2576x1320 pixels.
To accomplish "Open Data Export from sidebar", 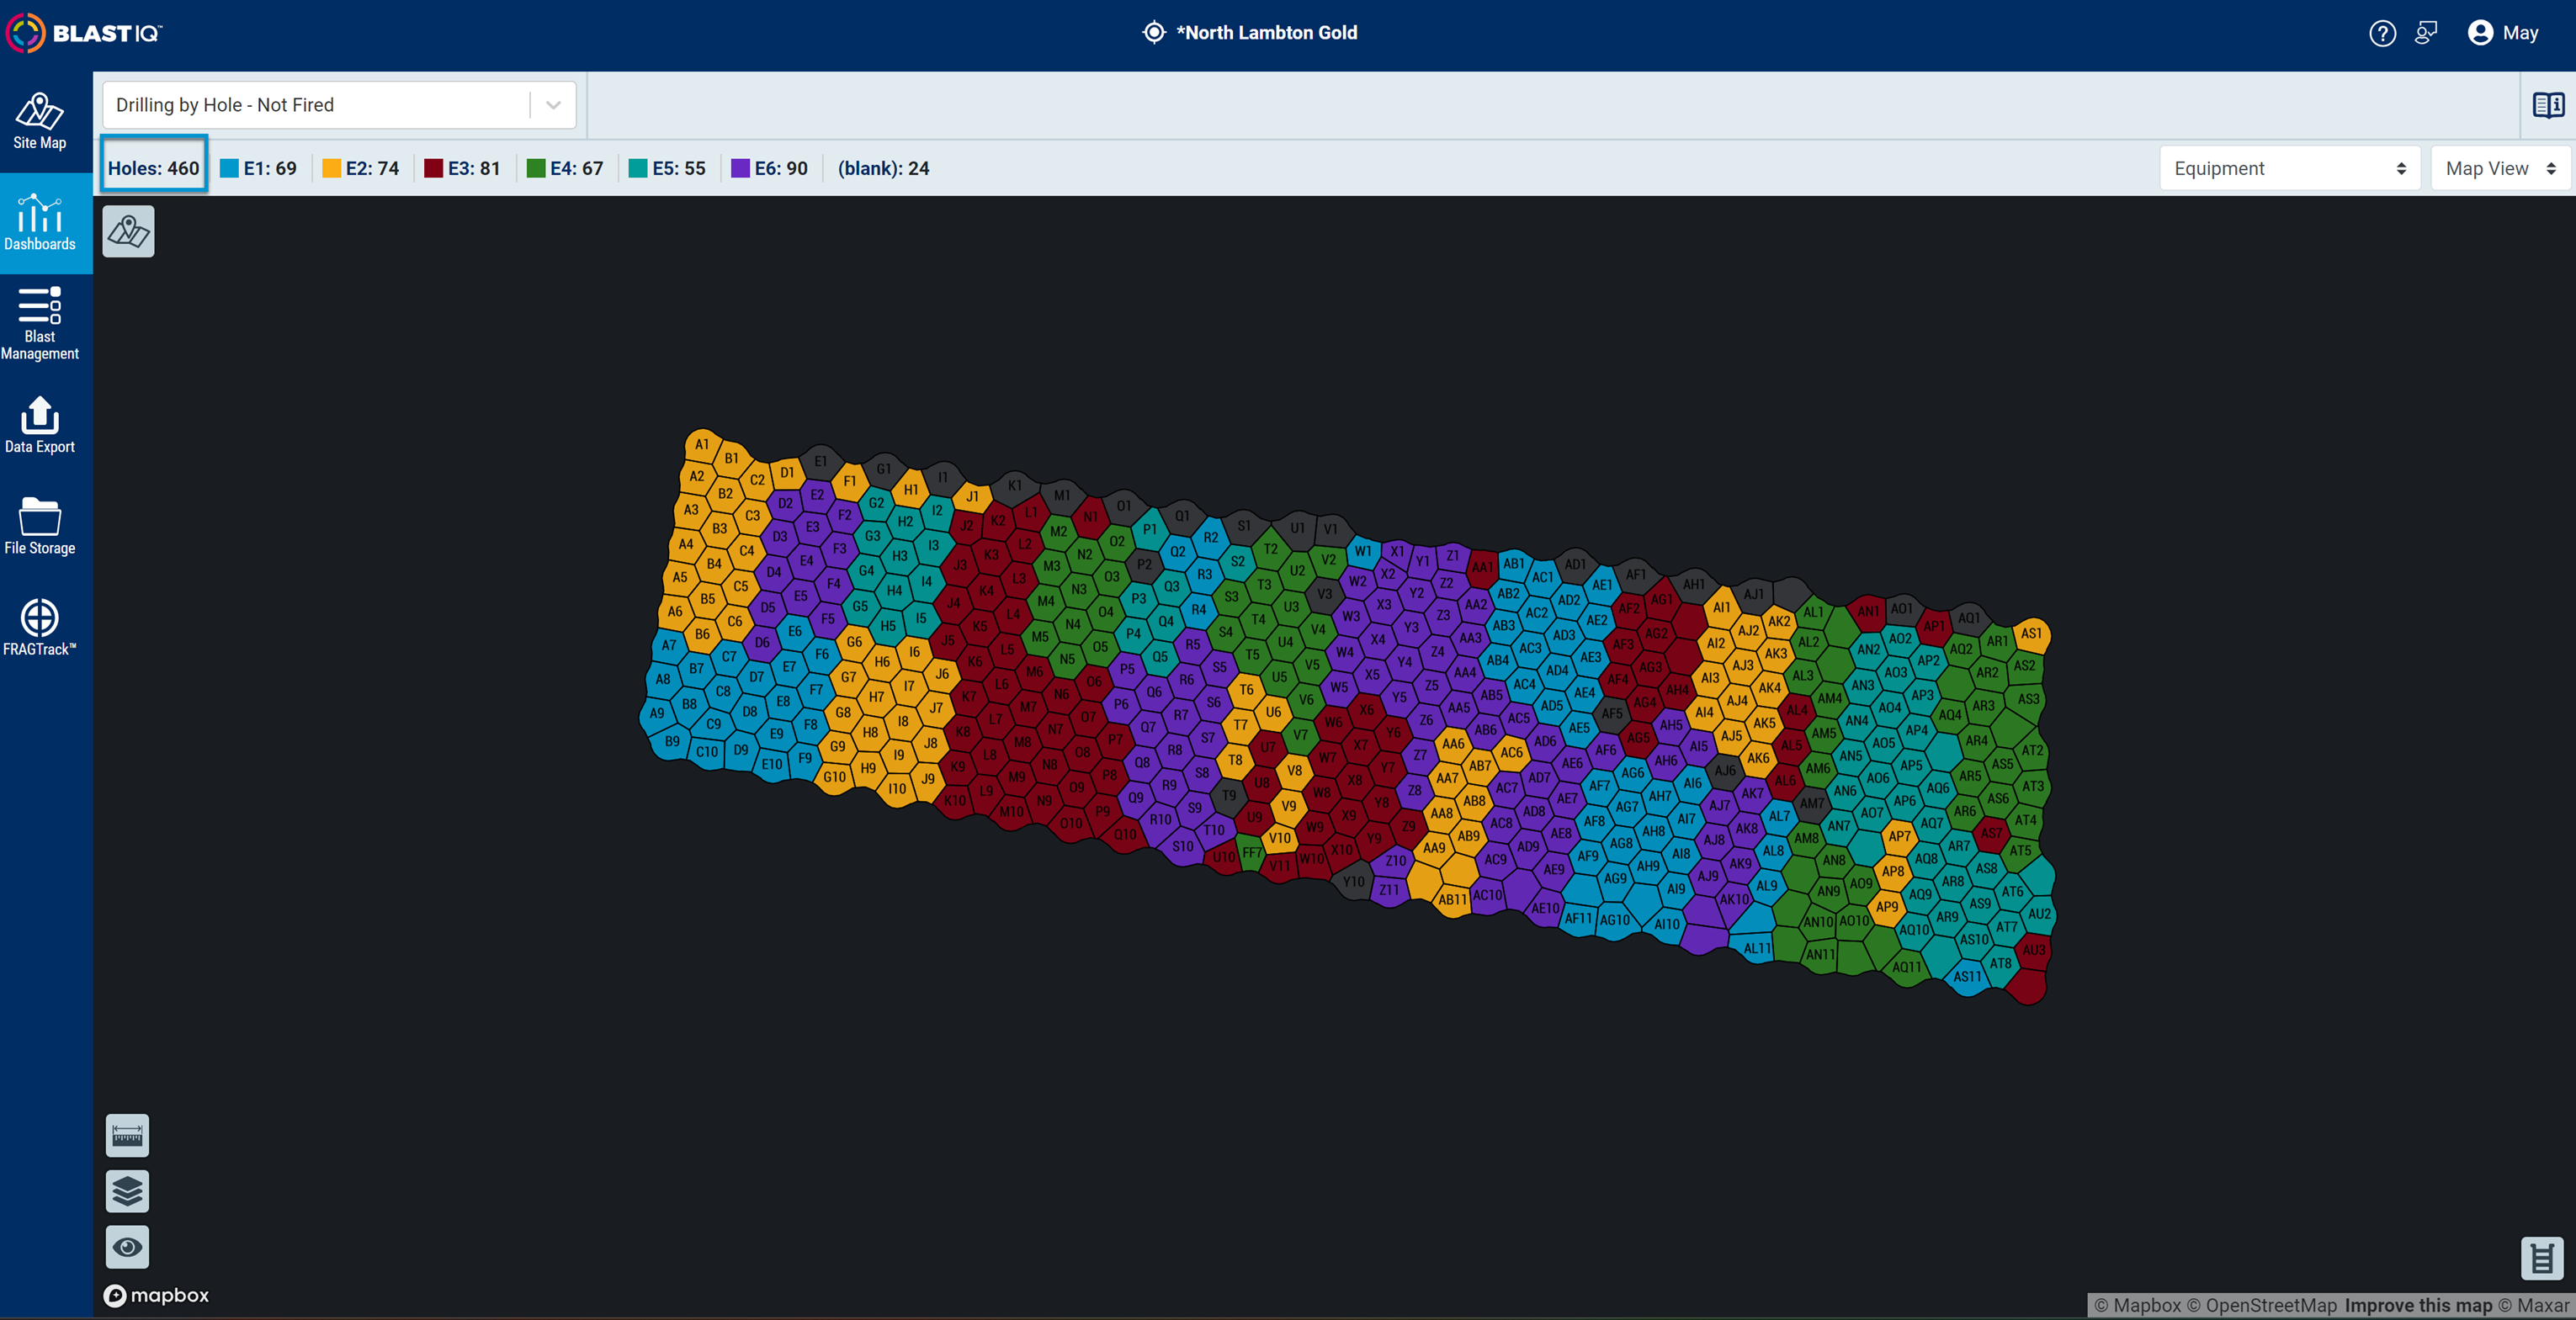I will (40, 425).
